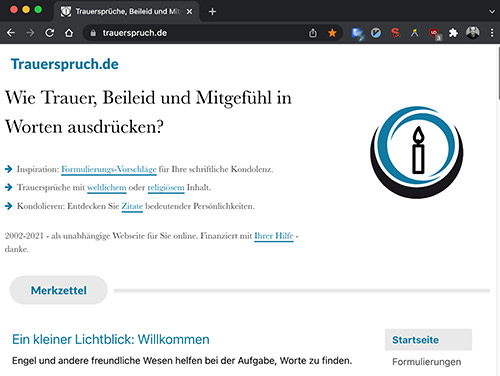Click the page's vertical scrollbar
Screen dimensions: 500x376
click(498, 73)
